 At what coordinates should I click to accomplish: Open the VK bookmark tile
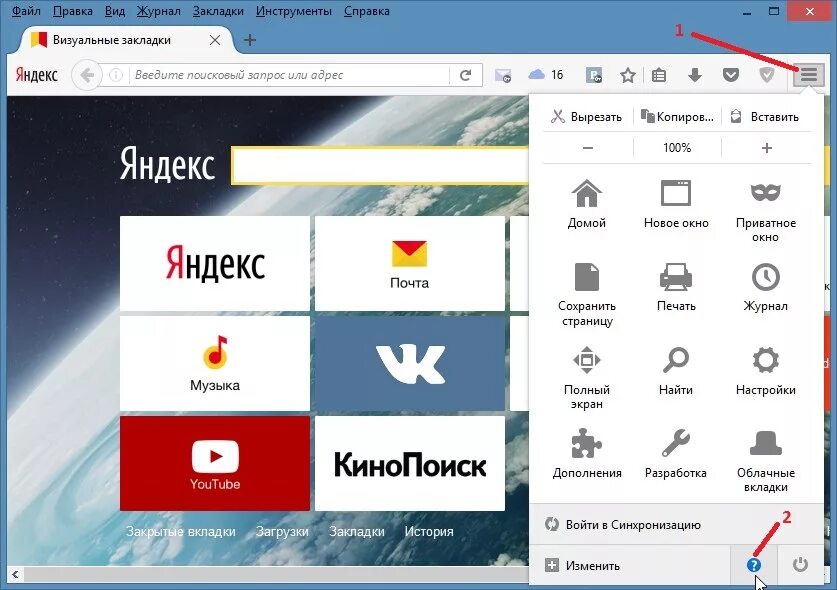pos(409,364)
